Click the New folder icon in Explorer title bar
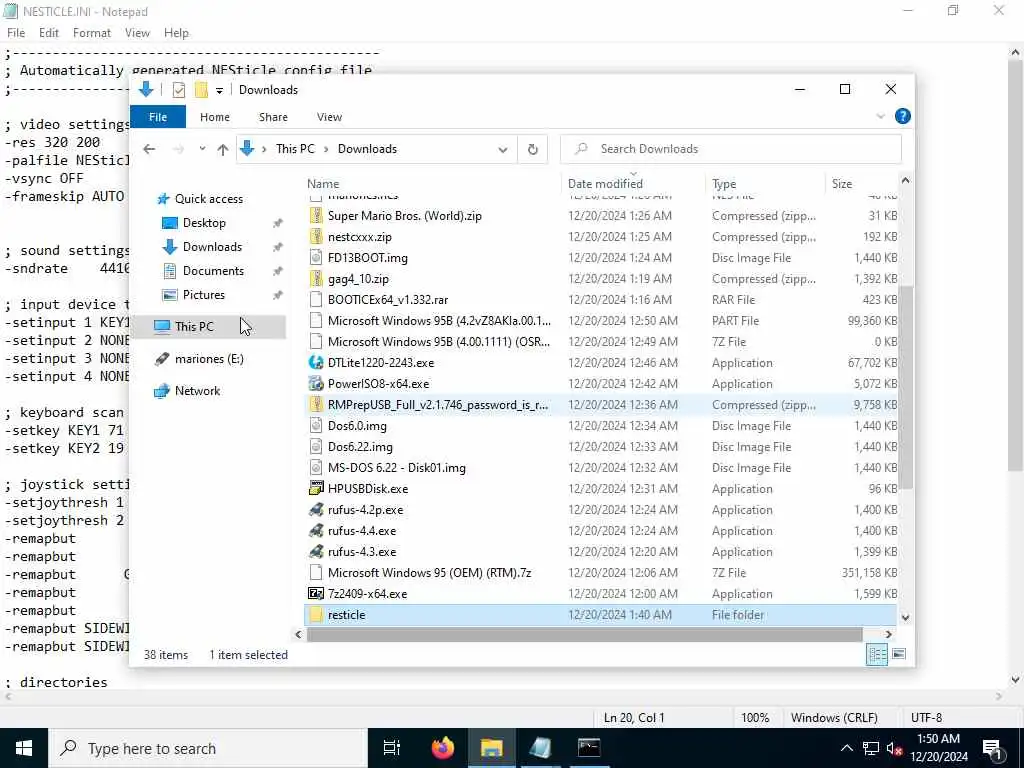The height and width of the screenshot is (768, 1024). pos(201,90)
